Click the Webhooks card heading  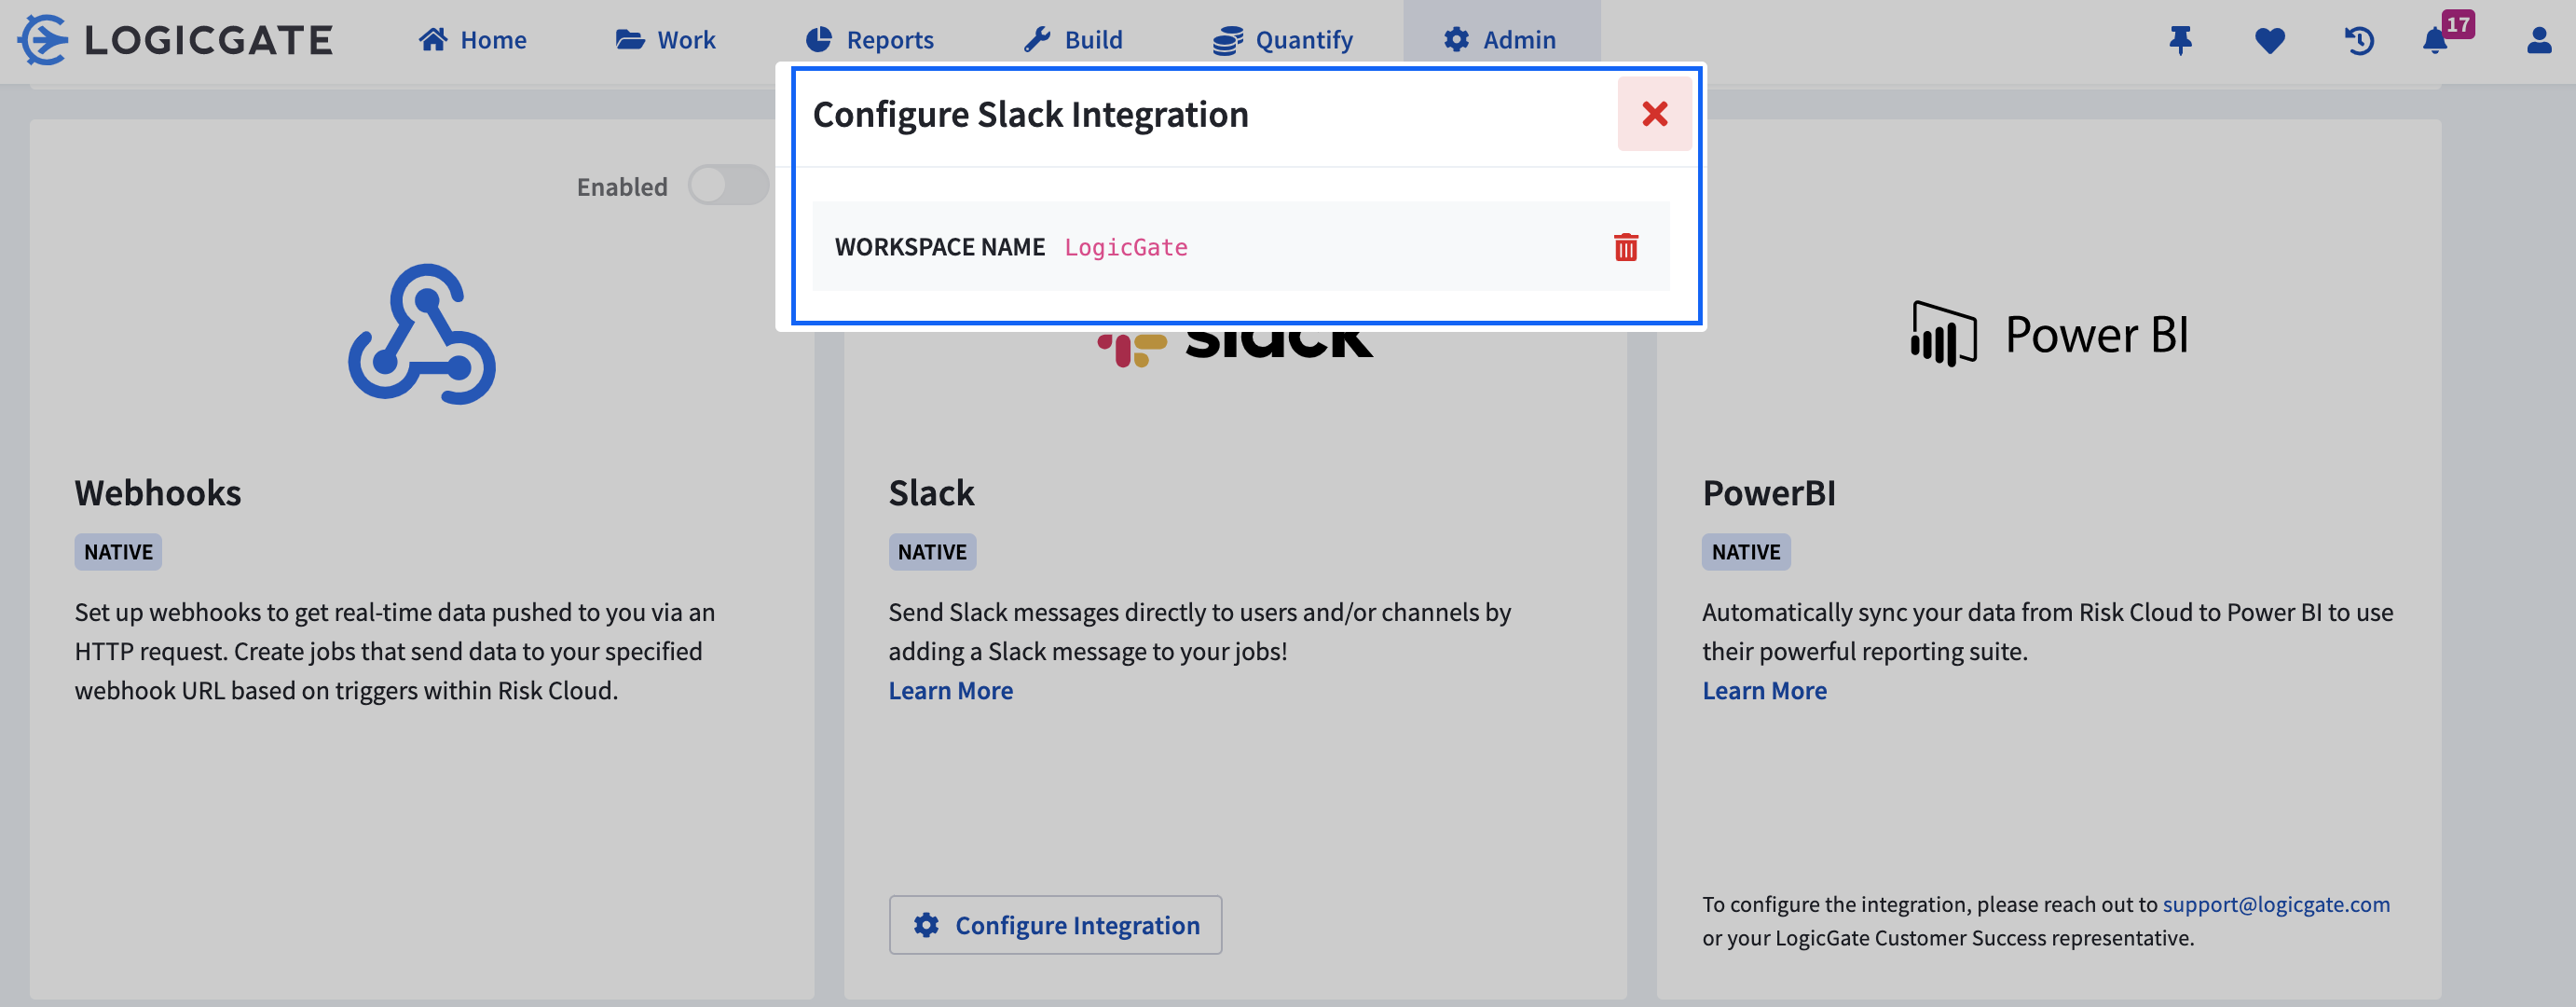tap(158, 493)
